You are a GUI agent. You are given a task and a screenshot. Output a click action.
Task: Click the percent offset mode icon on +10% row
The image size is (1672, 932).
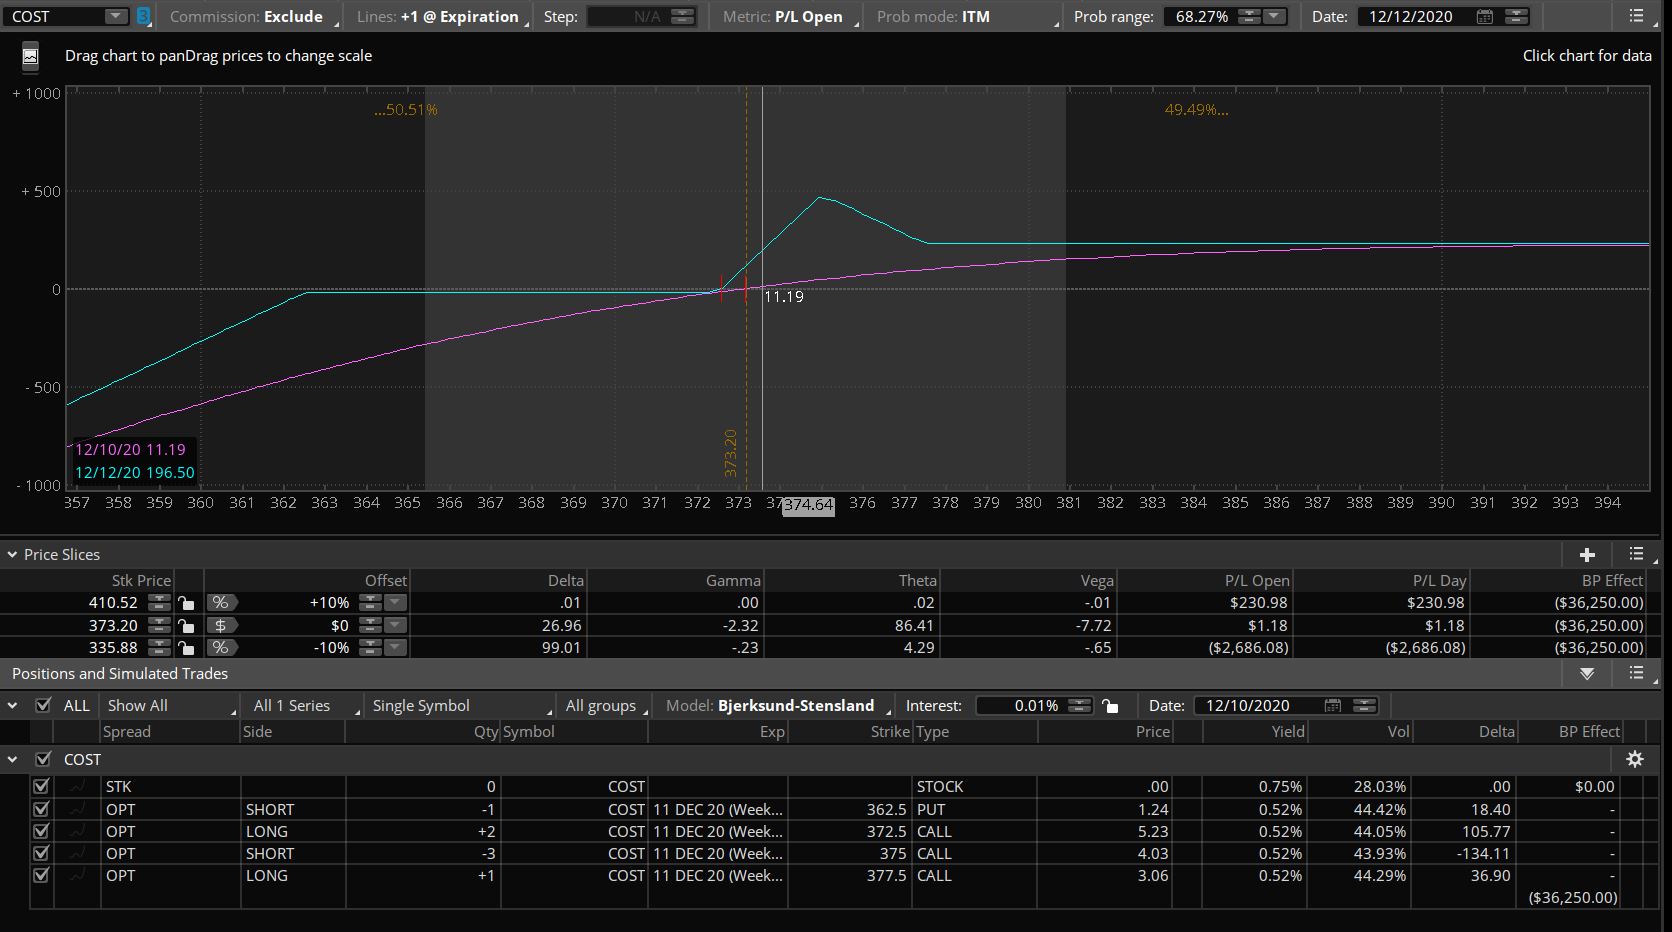click(220, 603)
